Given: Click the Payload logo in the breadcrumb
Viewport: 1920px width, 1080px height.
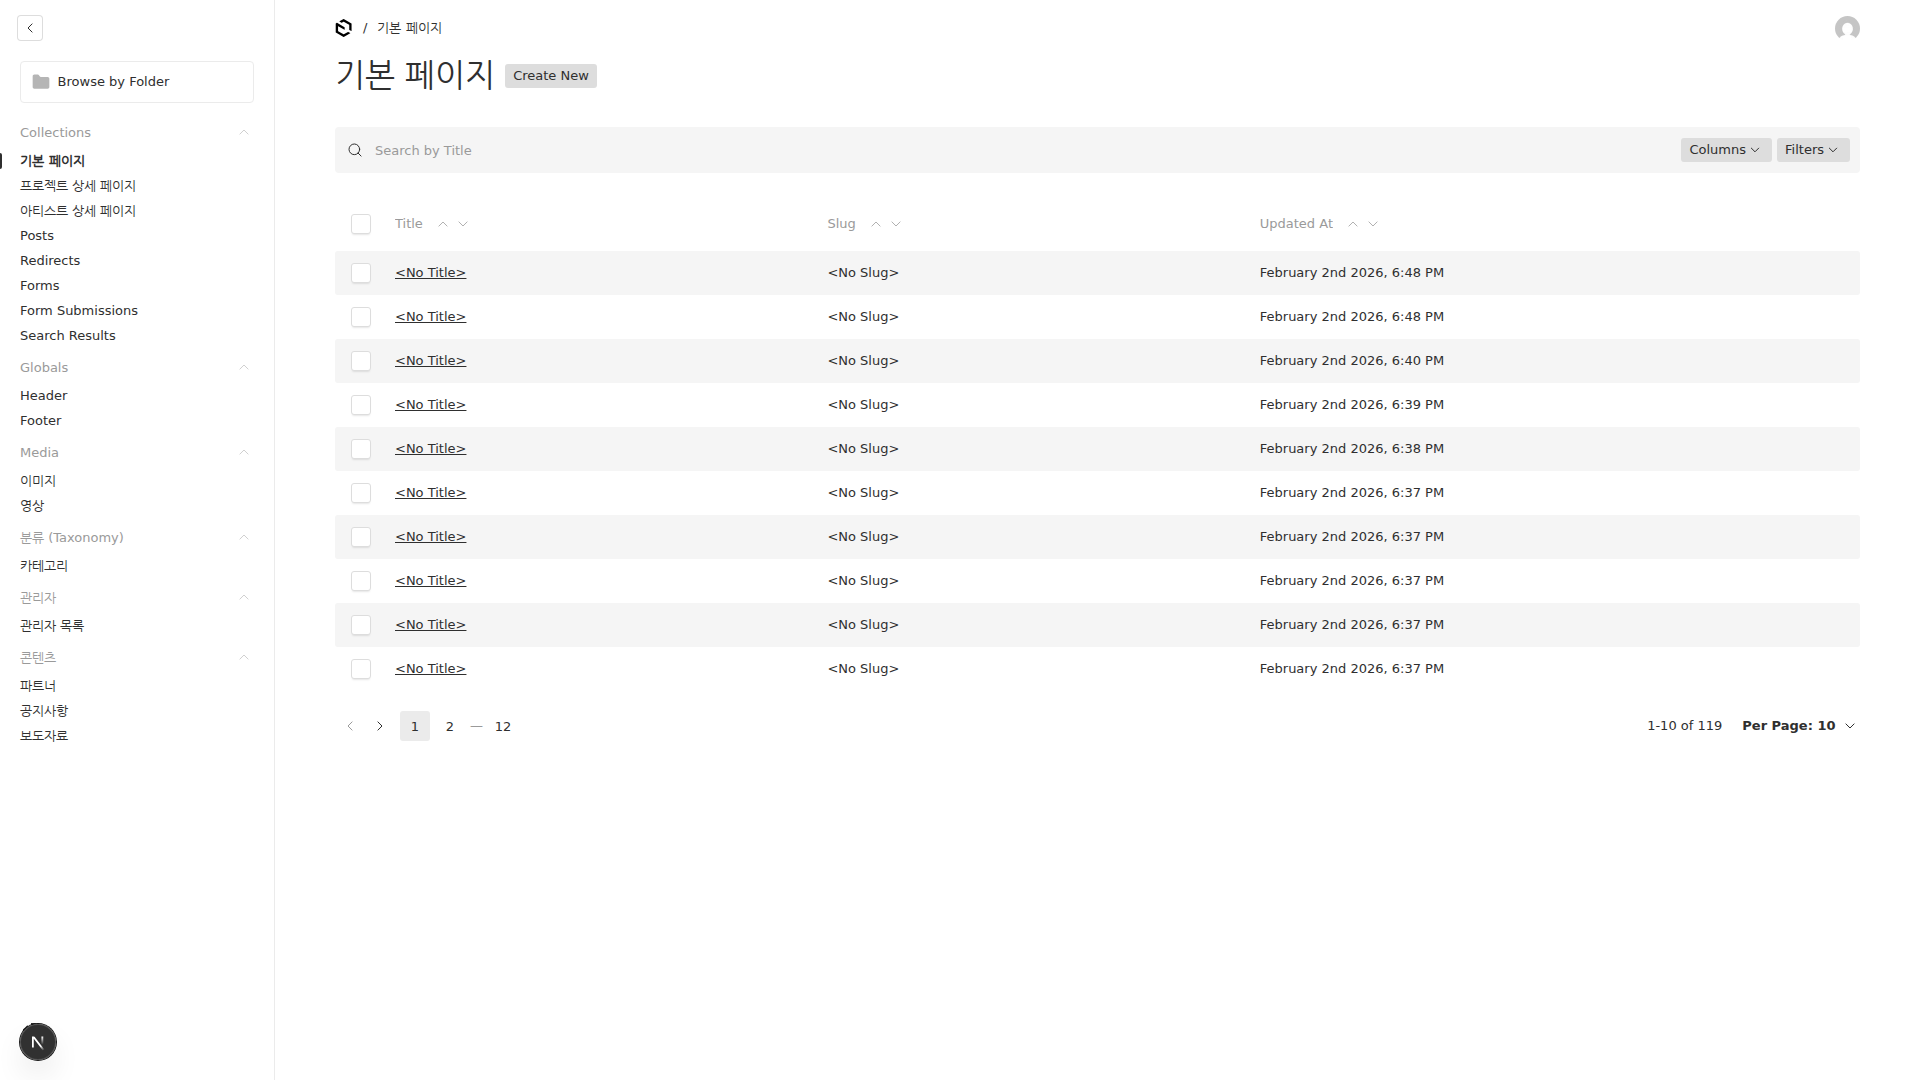Looking at the screenshot, I should [x=344, y=28].
